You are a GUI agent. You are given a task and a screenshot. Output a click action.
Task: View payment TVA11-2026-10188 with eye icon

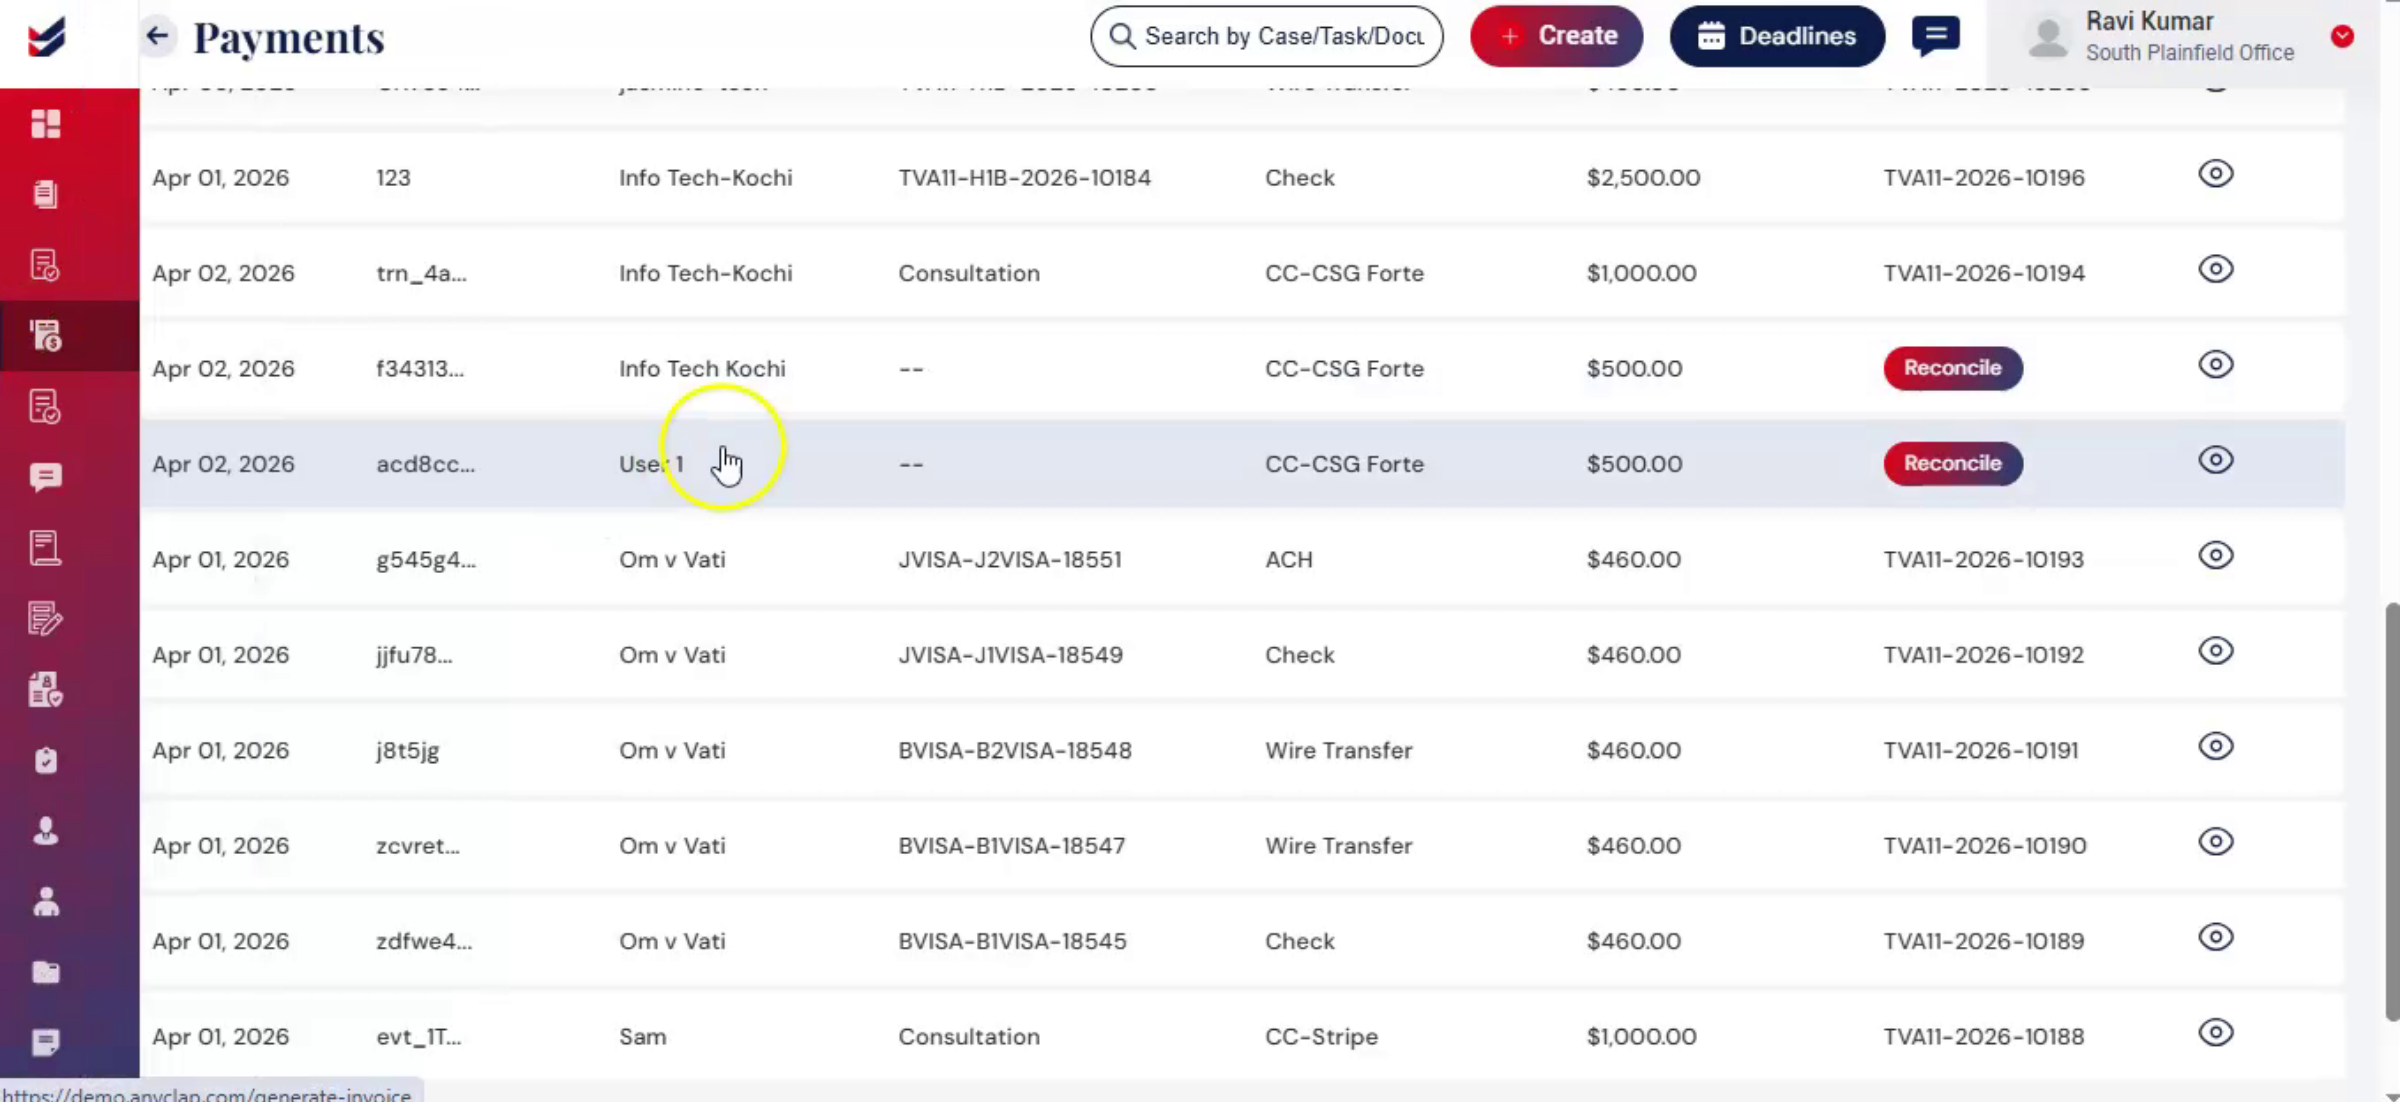pyautogui.click(x=2215, y=1033)
